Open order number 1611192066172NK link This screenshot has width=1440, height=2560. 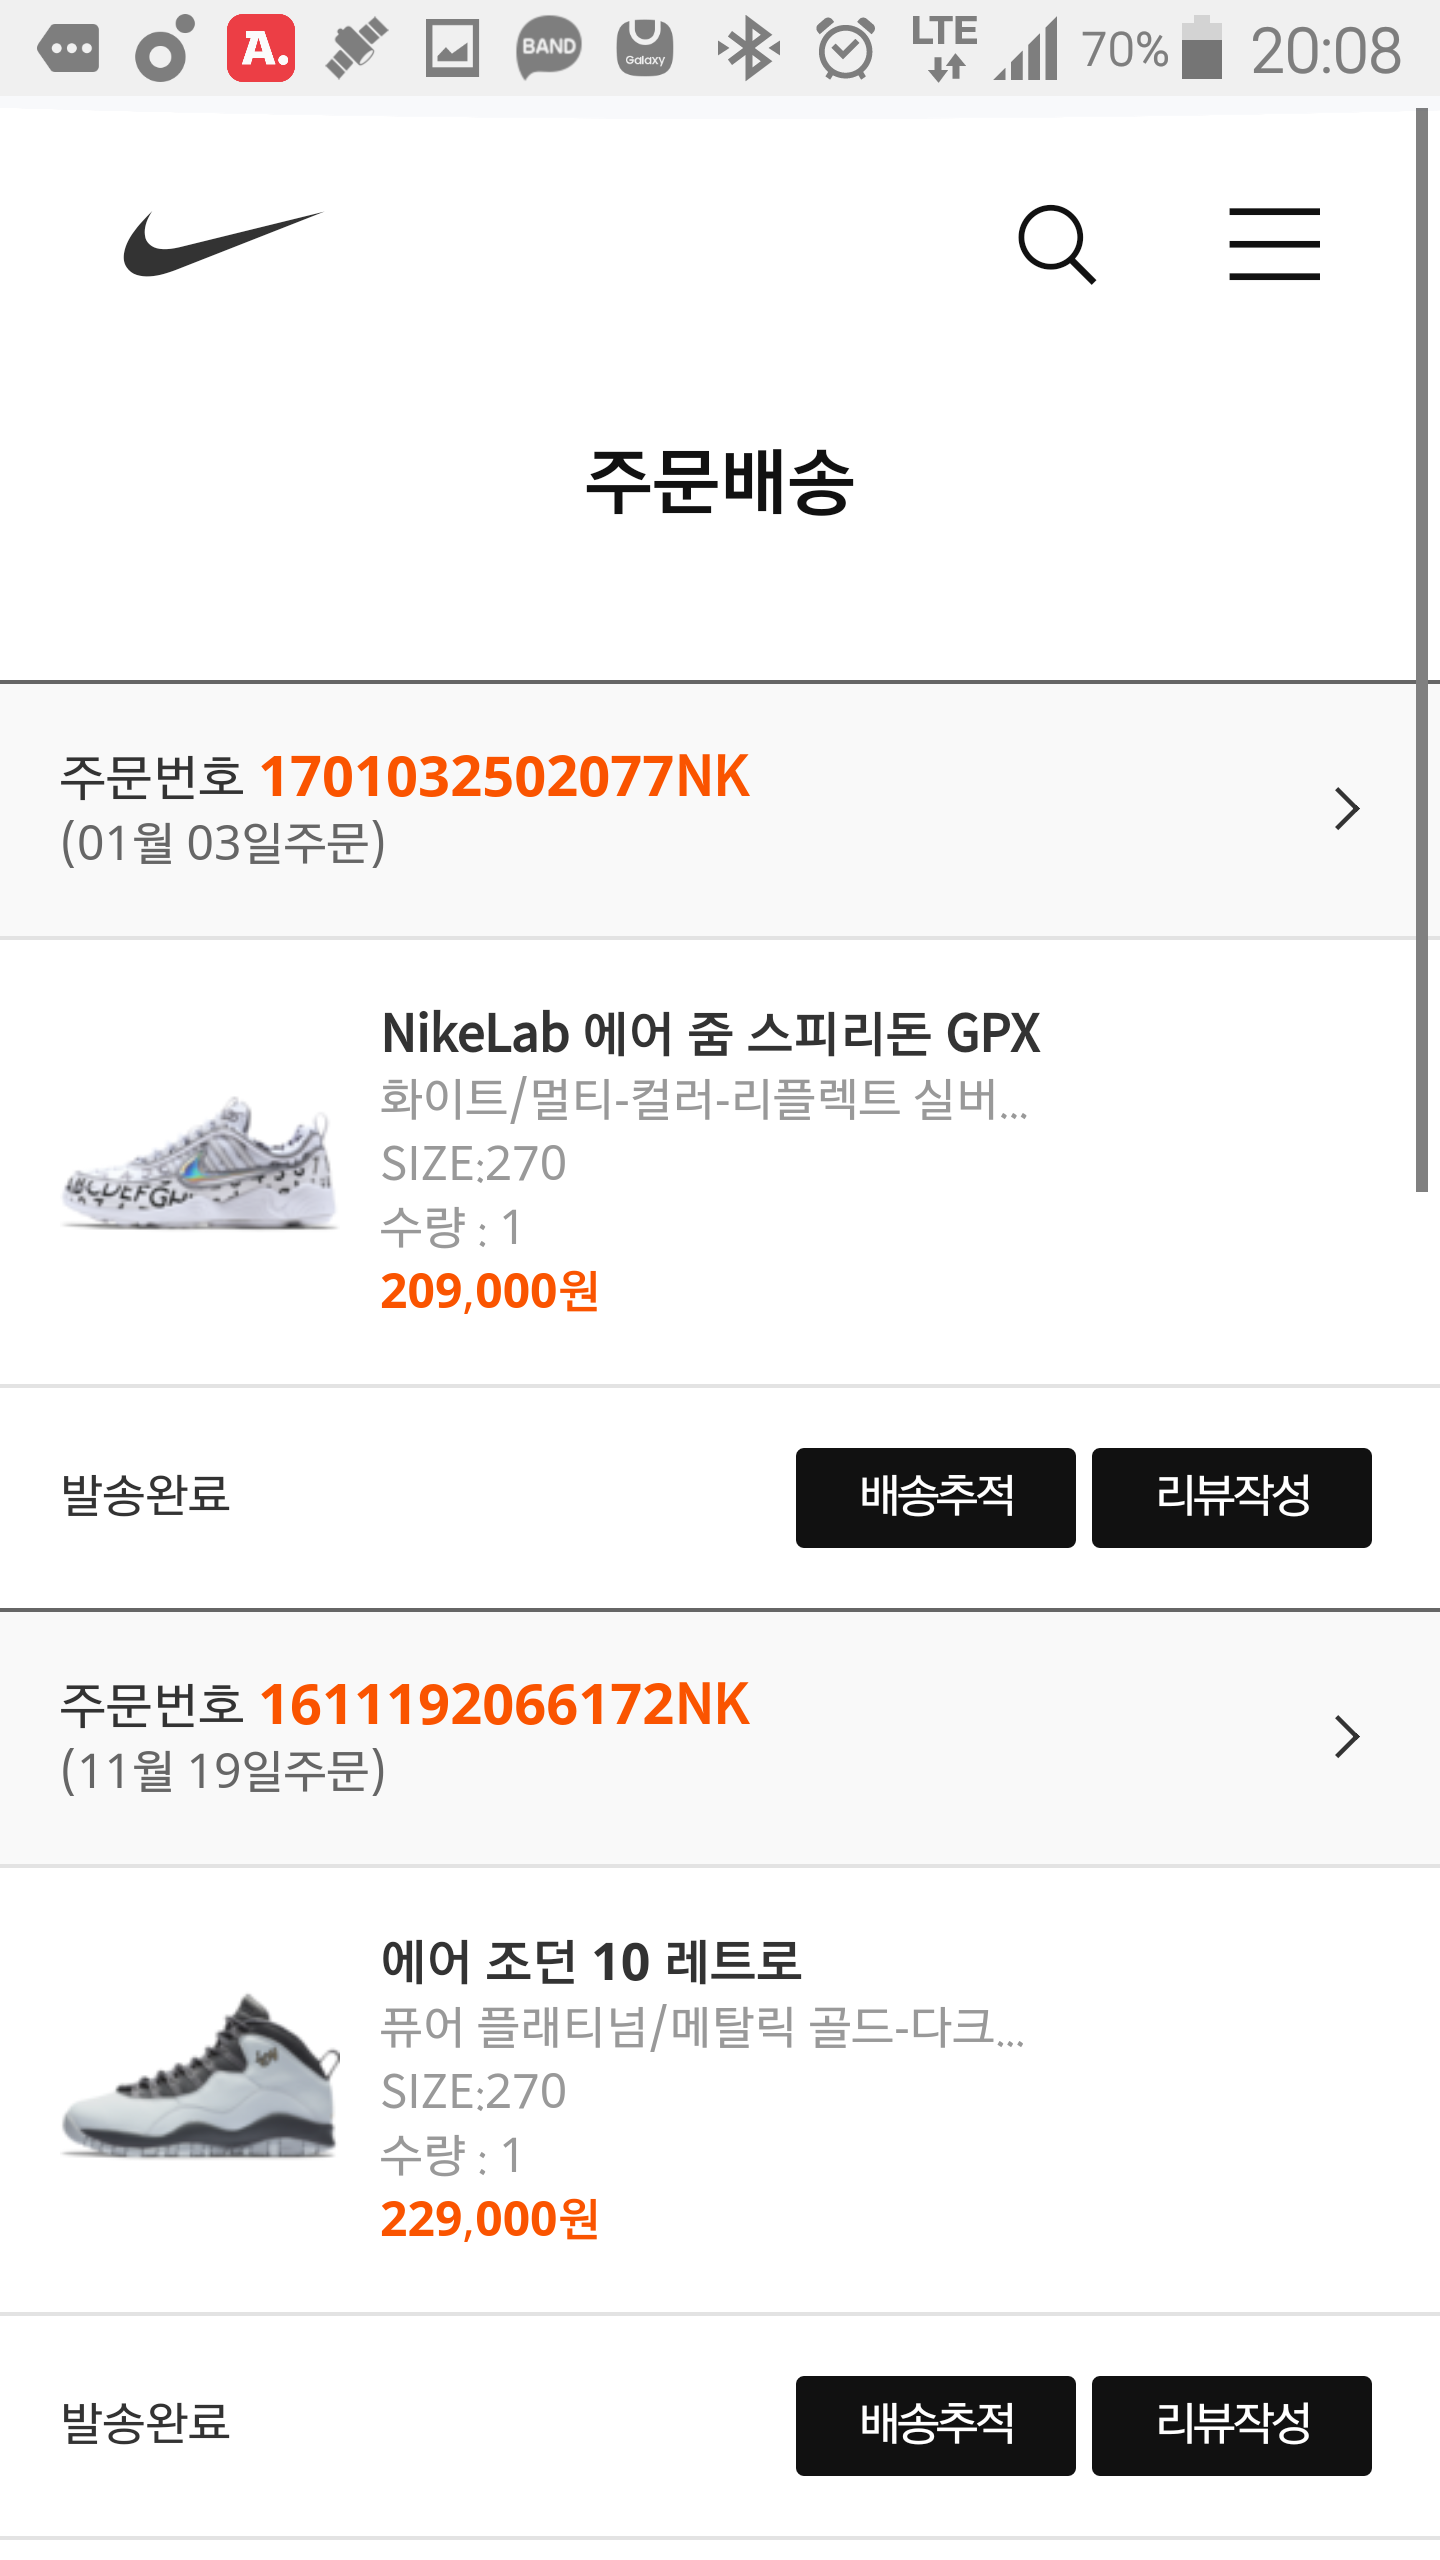504,1705
